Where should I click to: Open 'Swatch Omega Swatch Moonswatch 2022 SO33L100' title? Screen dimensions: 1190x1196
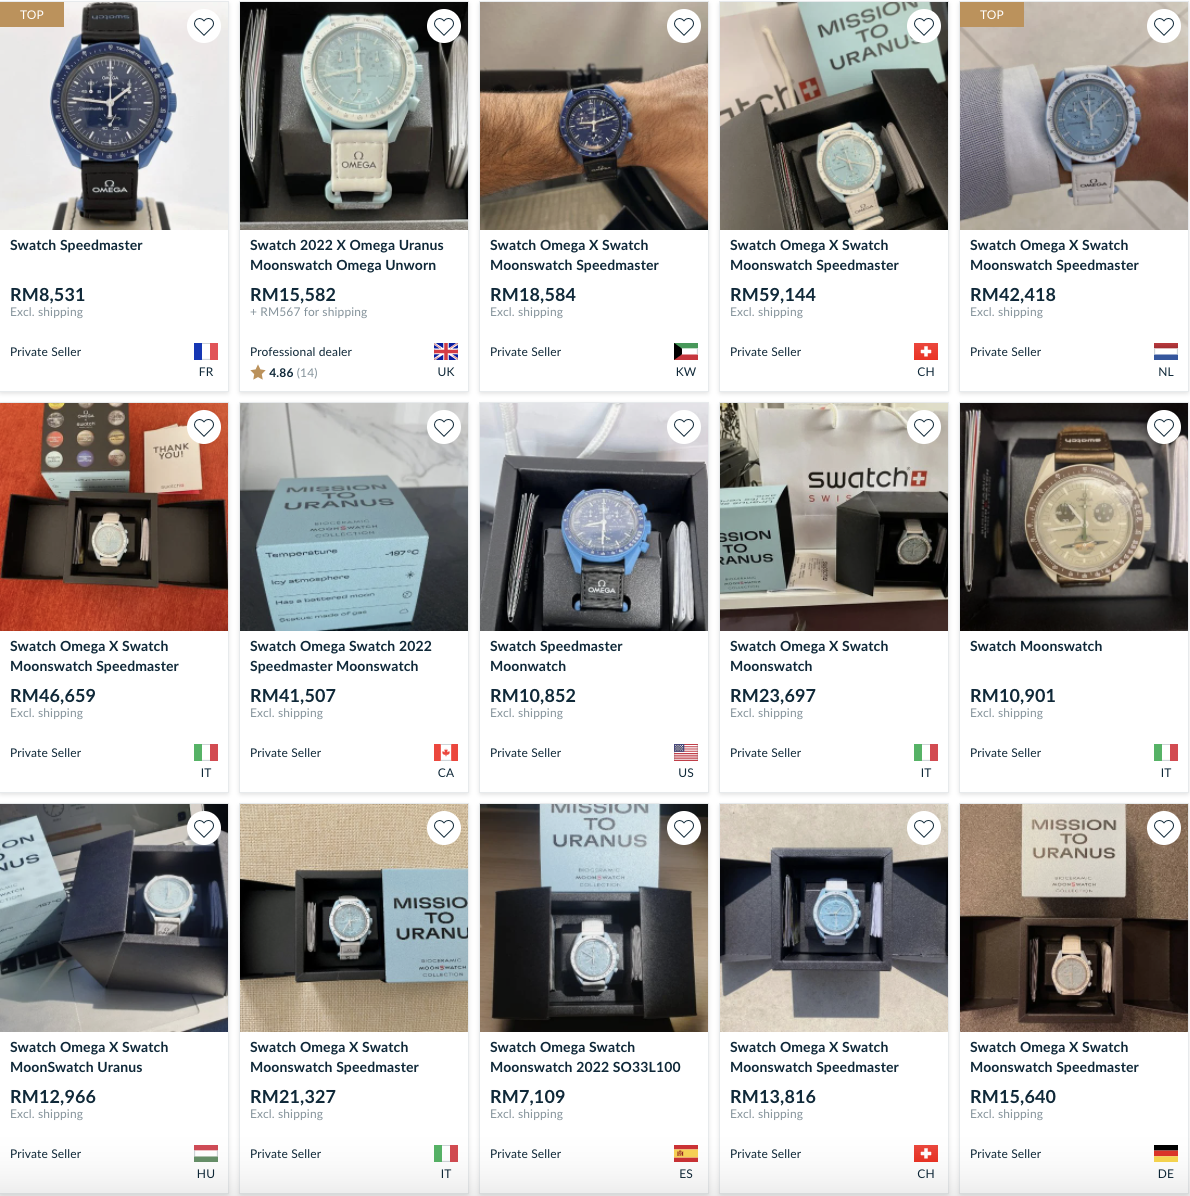pos(585,1057)
